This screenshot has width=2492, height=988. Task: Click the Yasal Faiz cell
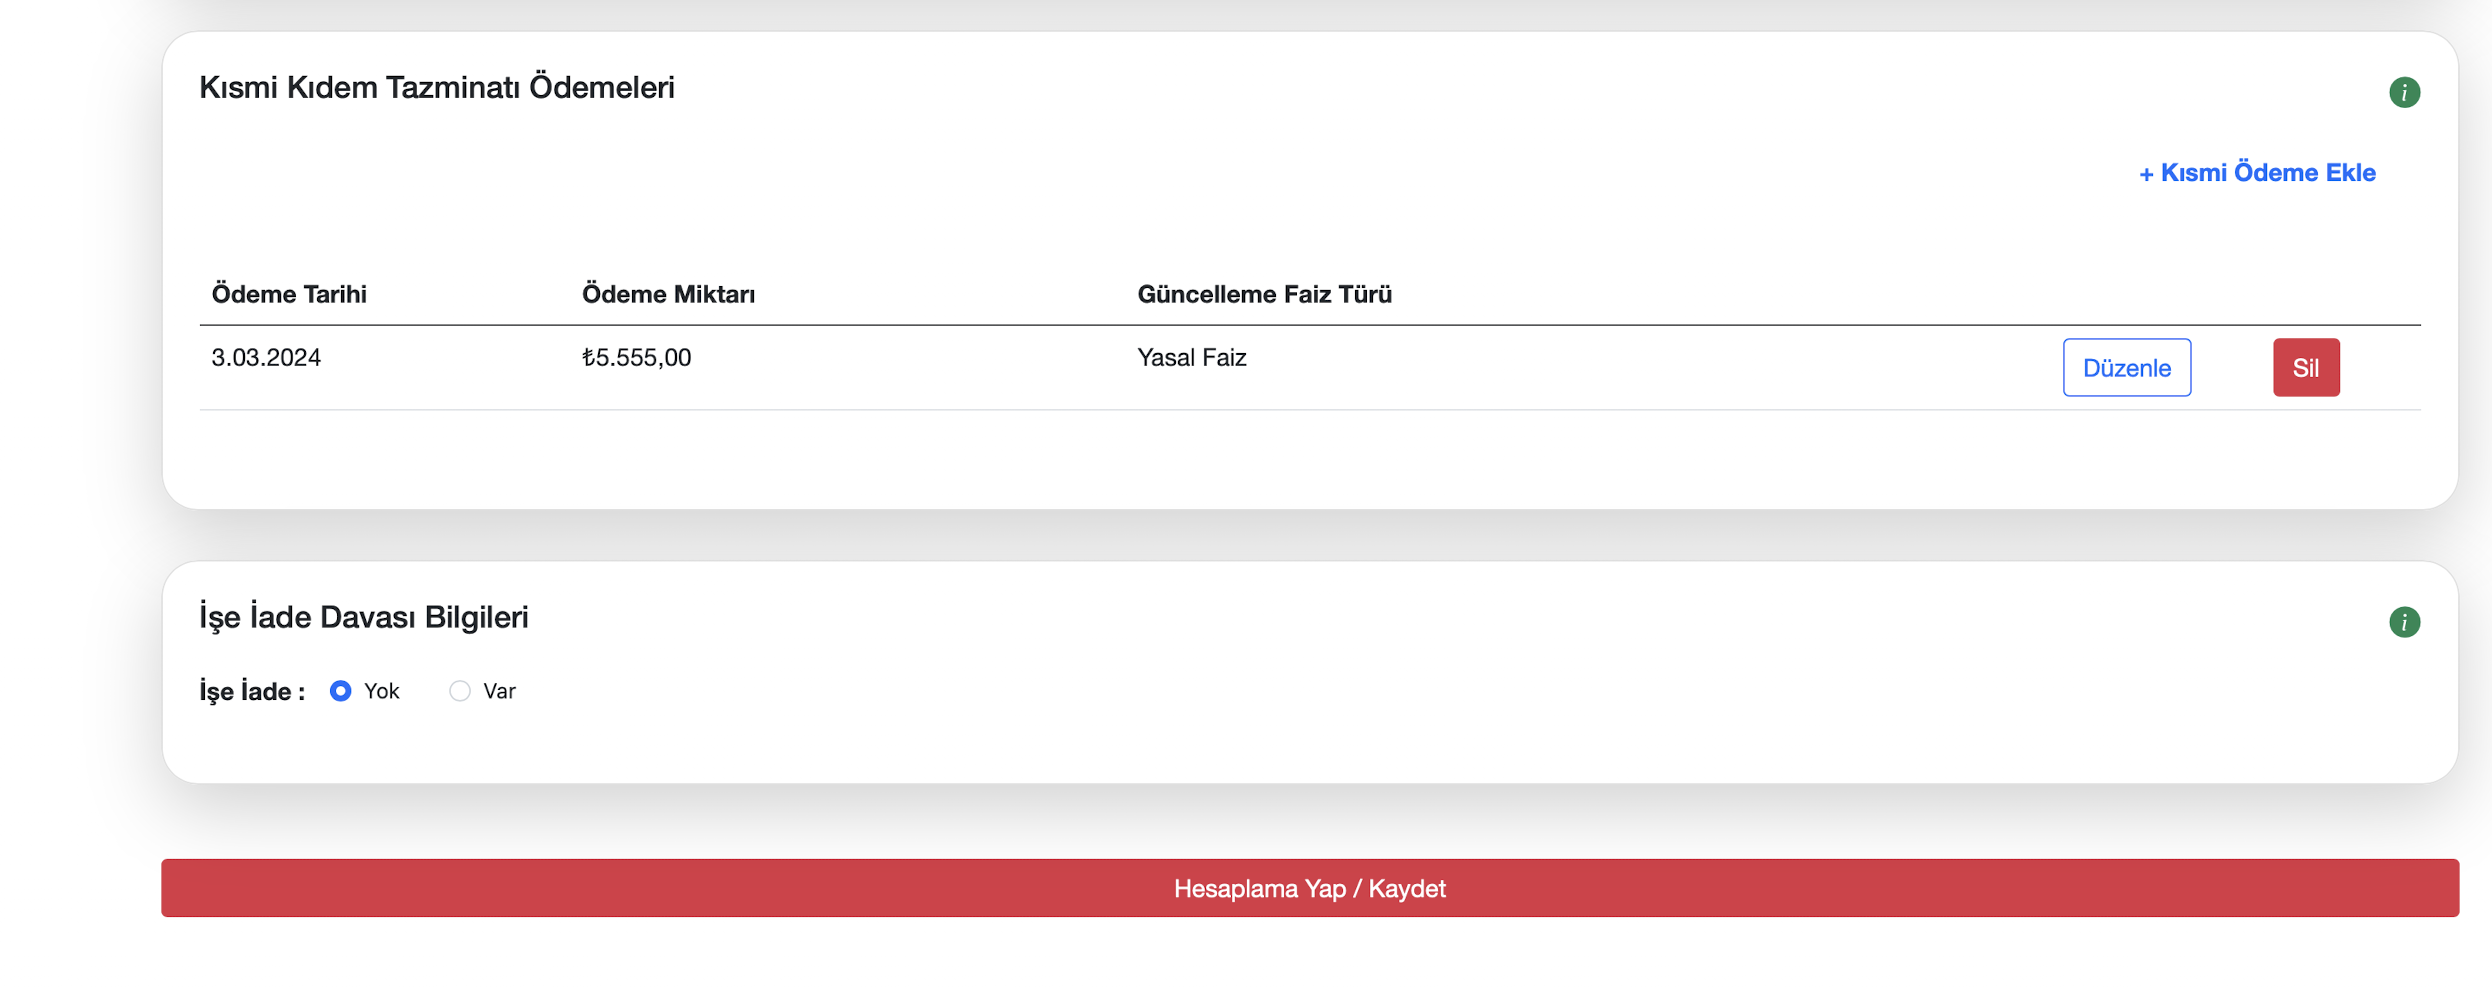coord(1191,358)
